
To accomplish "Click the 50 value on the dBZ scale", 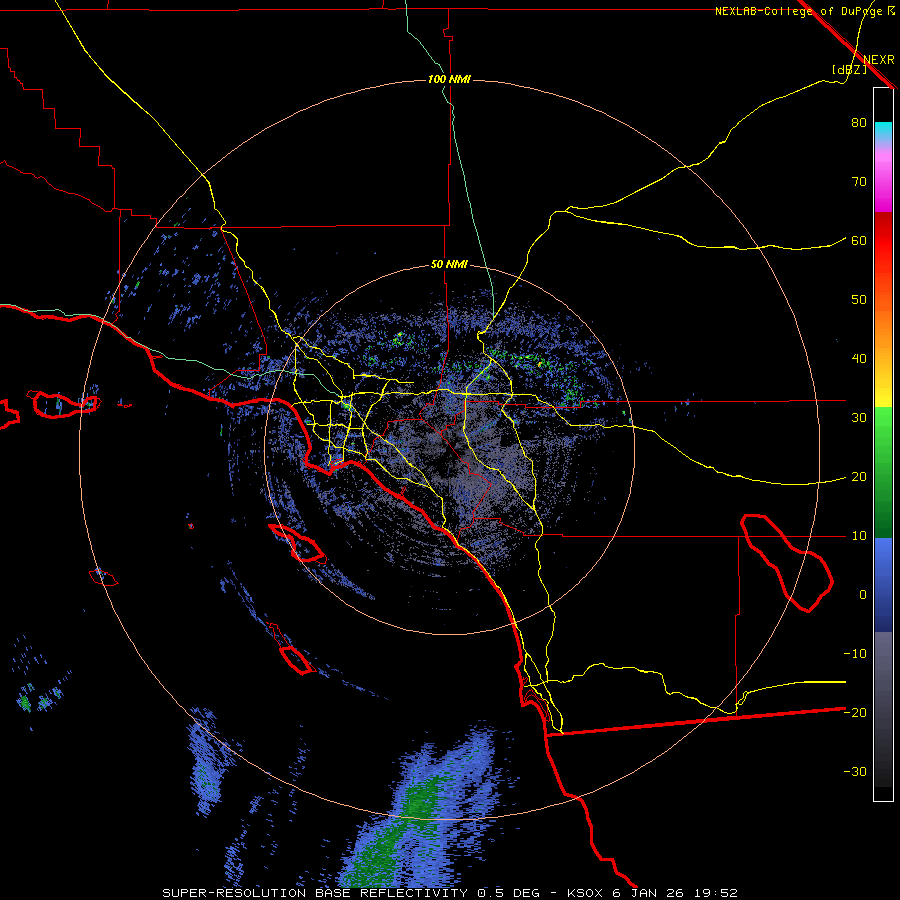I will tap(859, 300).
